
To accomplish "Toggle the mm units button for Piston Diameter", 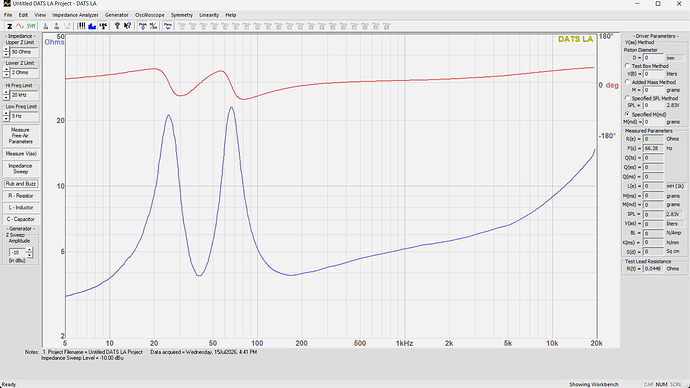I will point(675,58).
